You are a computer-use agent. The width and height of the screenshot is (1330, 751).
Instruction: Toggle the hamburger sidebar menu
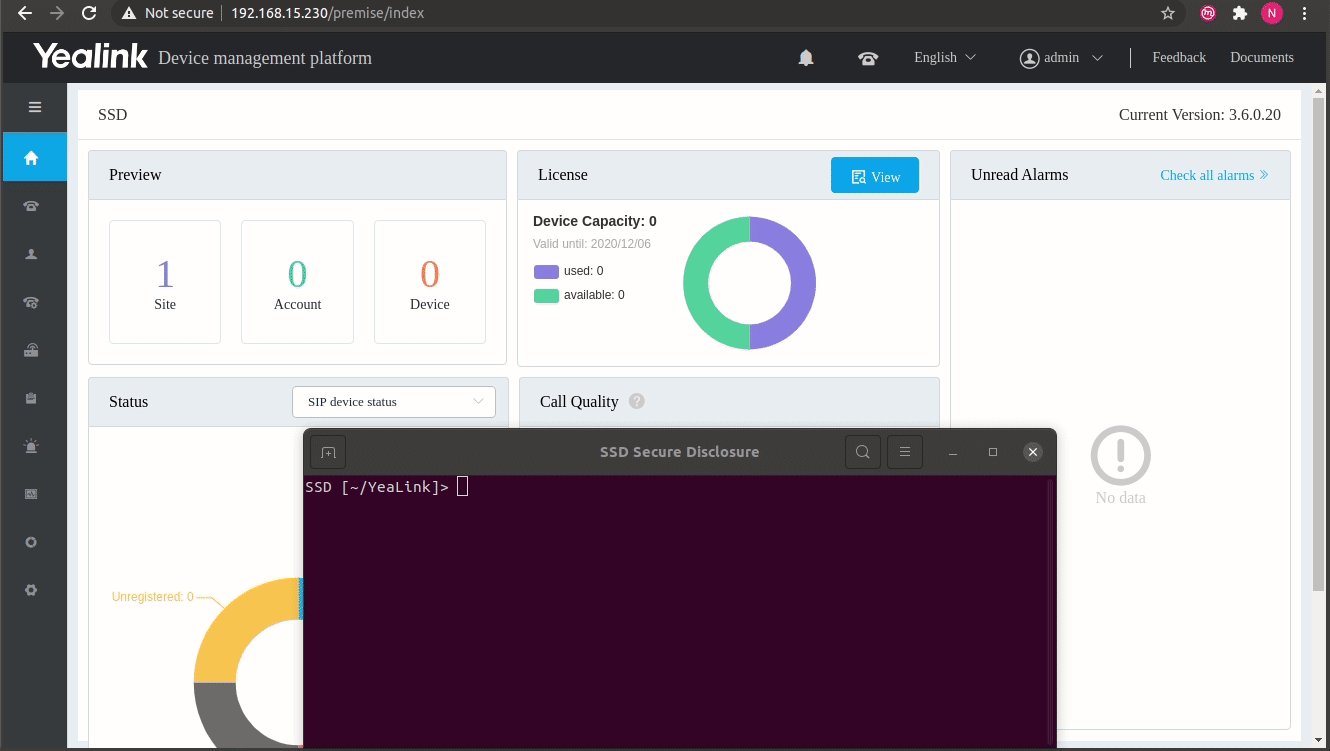tap(35, 107)
